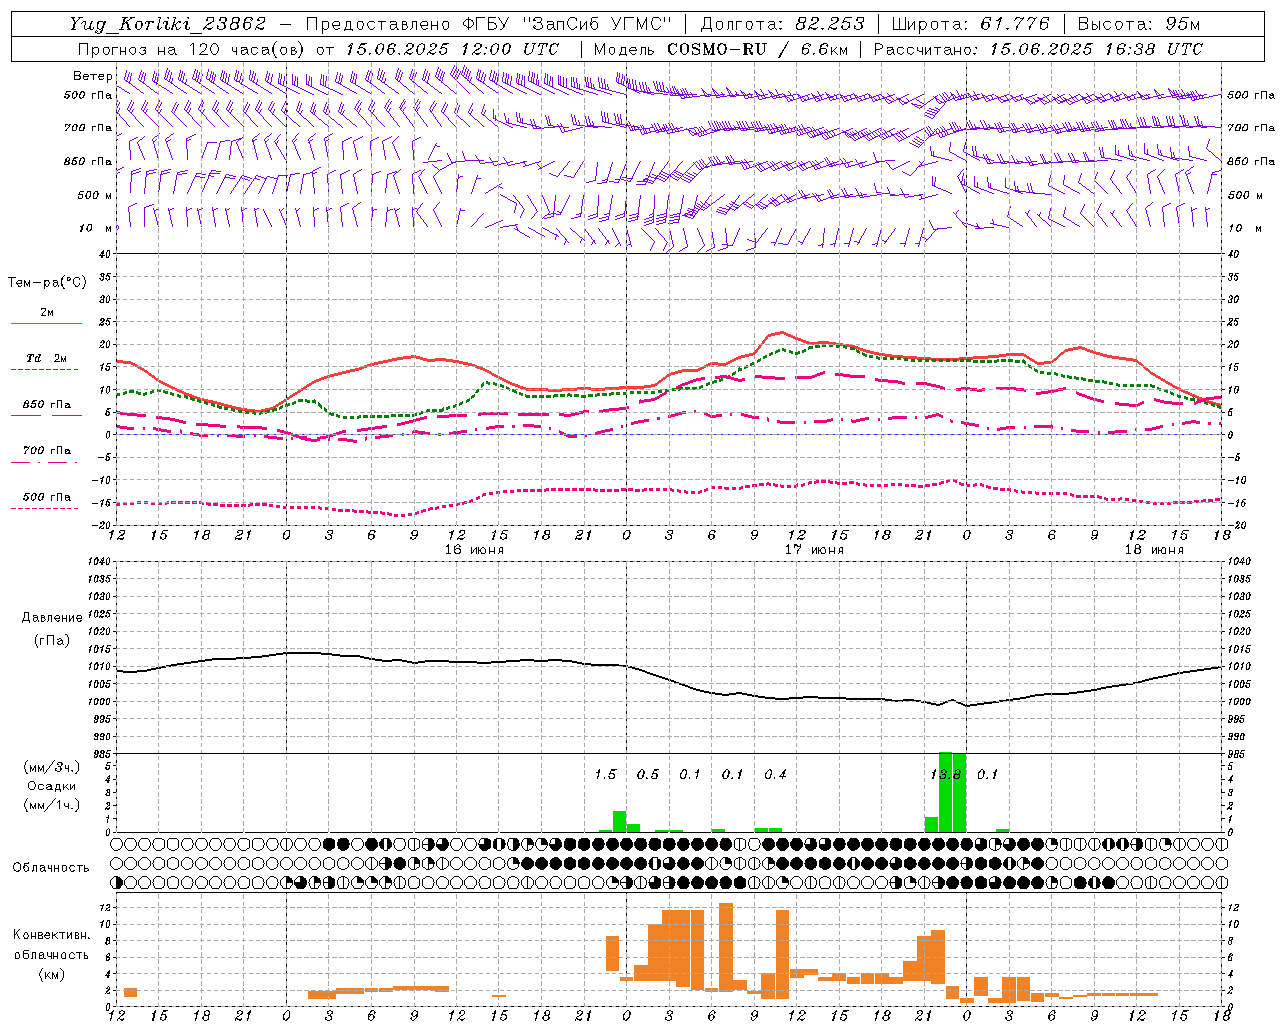Screen dimensions: 1280x1024
Task: Click the 13.8 precipitation amount value
Action: [x=946, y=775]
